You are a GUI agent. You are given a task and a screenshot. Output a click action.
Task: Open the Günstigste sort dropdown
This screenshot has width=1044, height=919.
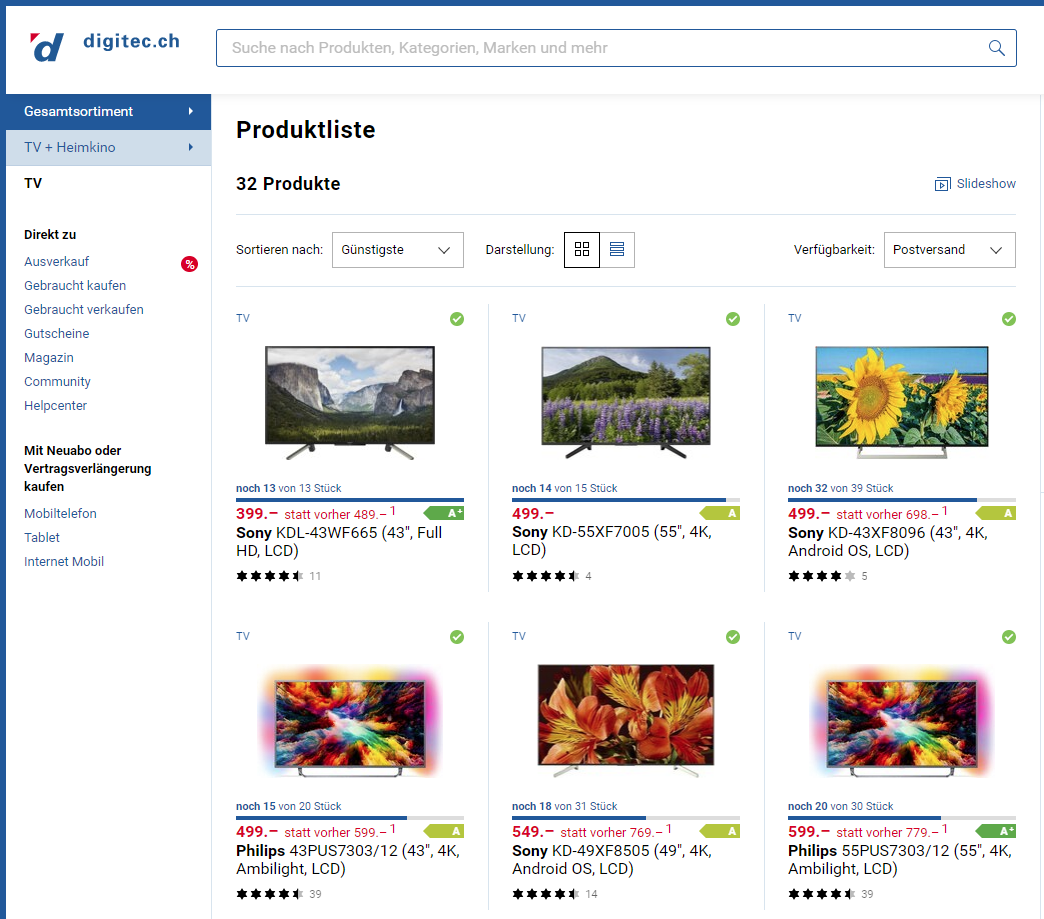pos(397,250)
